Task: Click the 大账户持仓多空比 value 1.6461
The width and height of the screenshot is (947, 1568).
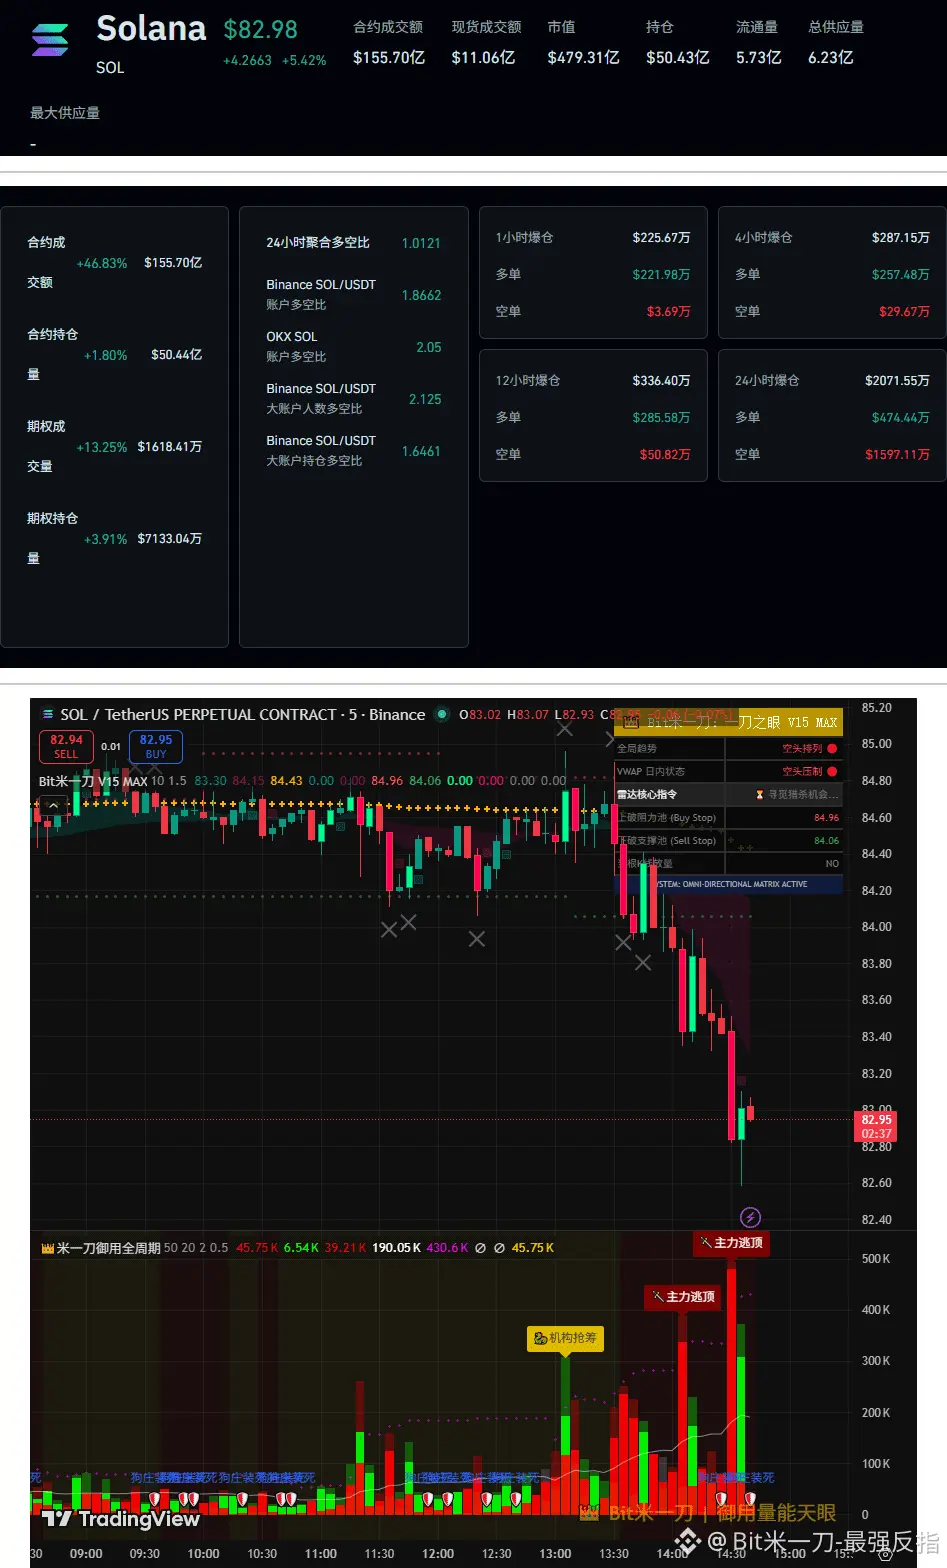Action: (x=421, y=451)
